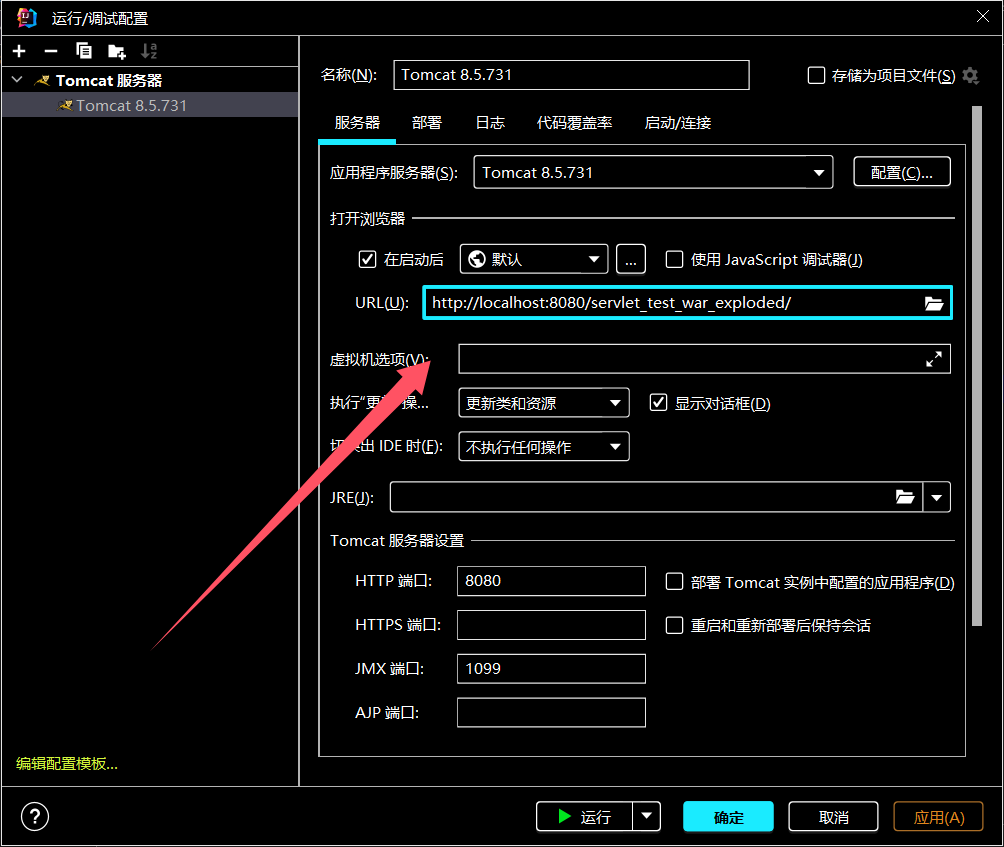Viewport: 1004px width, 847px height.
Task: Open the 不执行任何操作 dropdown
Action: point(544,446)
